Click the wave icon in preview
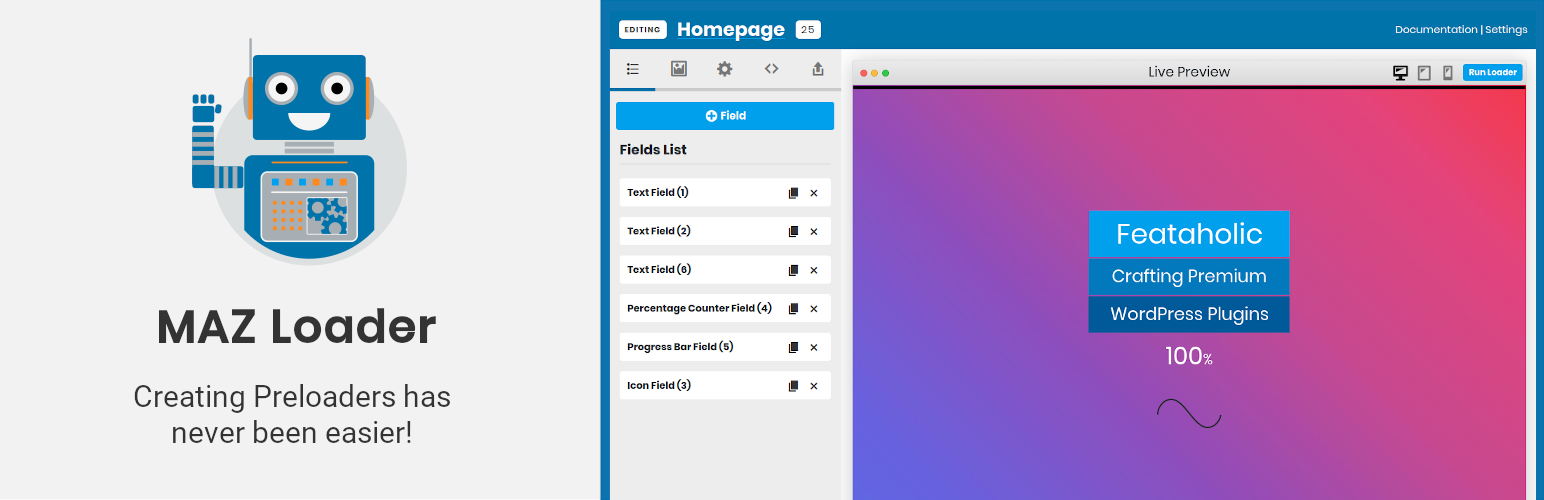The width and height of the screenshot is (1544, 500). [x=1189, y=412]
